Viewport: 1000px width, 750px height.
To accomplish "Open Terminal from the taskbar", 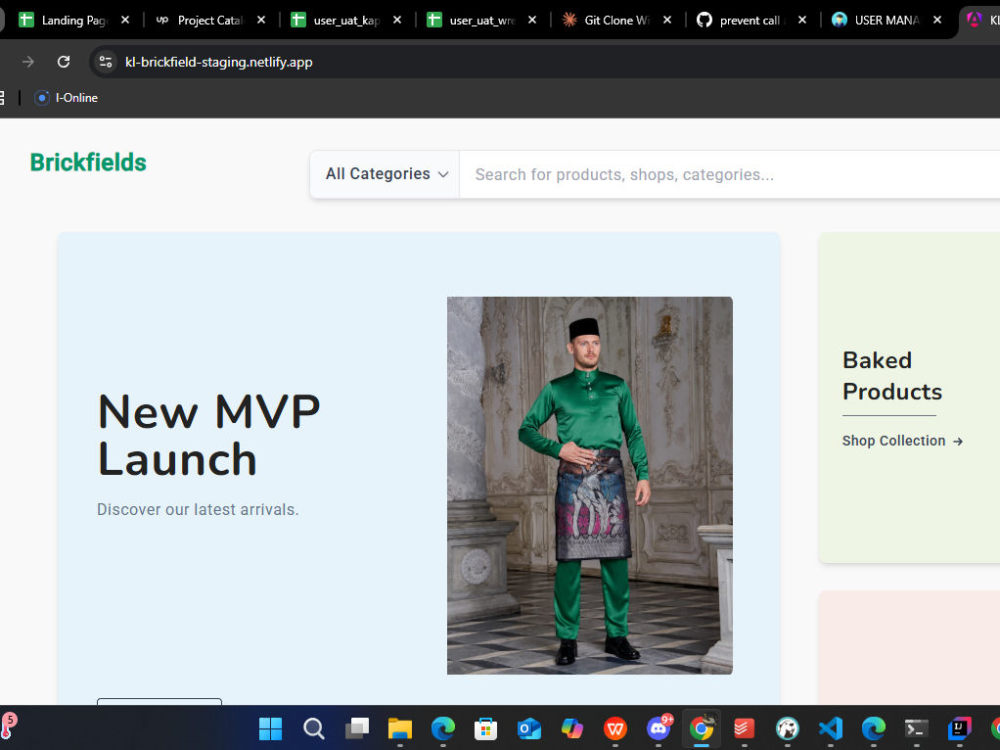I will pyautogui.click(x=916, y=728).
